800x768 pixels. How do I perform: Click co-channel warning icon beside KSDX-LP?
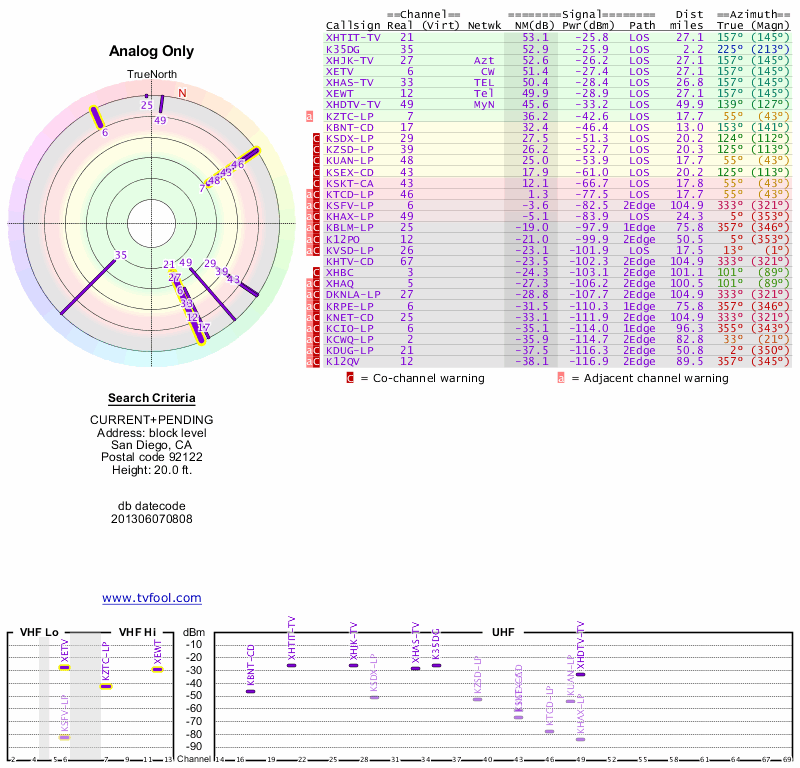(318, 138)
